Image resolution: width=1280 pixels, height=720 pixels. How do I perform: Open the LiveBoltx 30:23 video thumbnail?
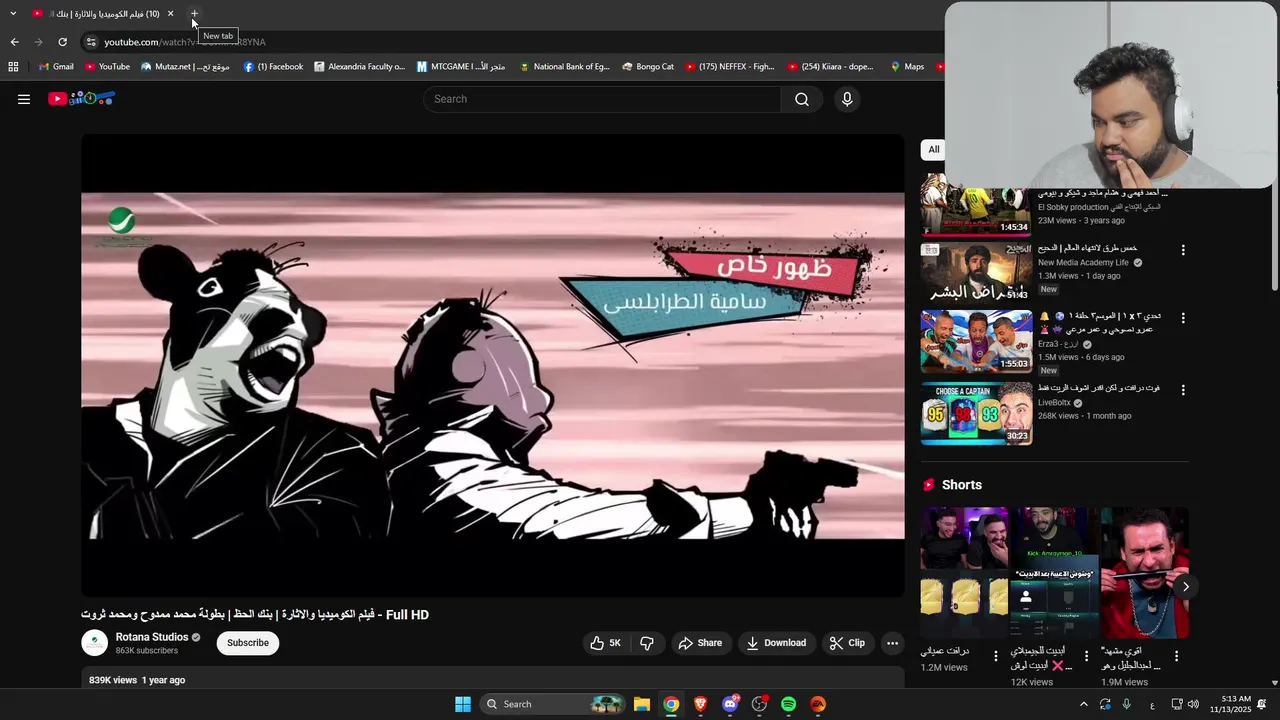tap(976, 413)
